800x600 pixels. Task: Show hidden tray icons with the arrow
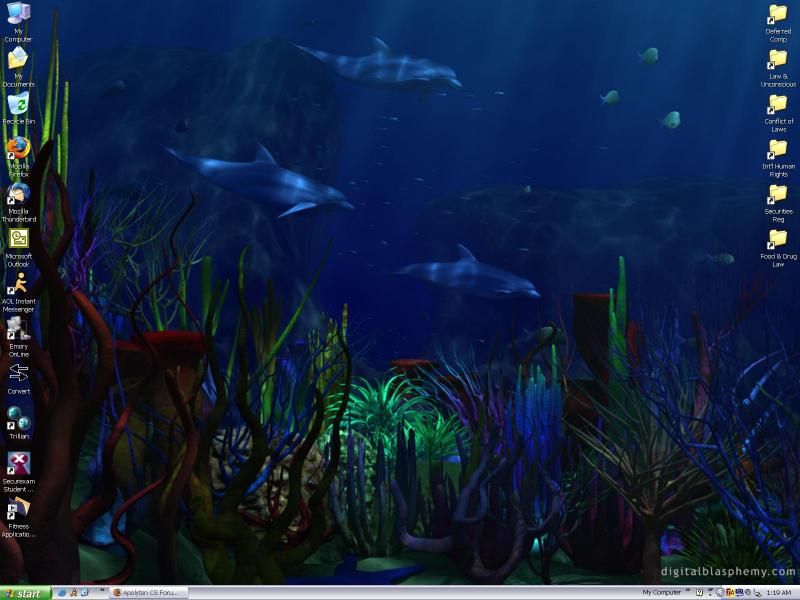click(x=720, y=593)
